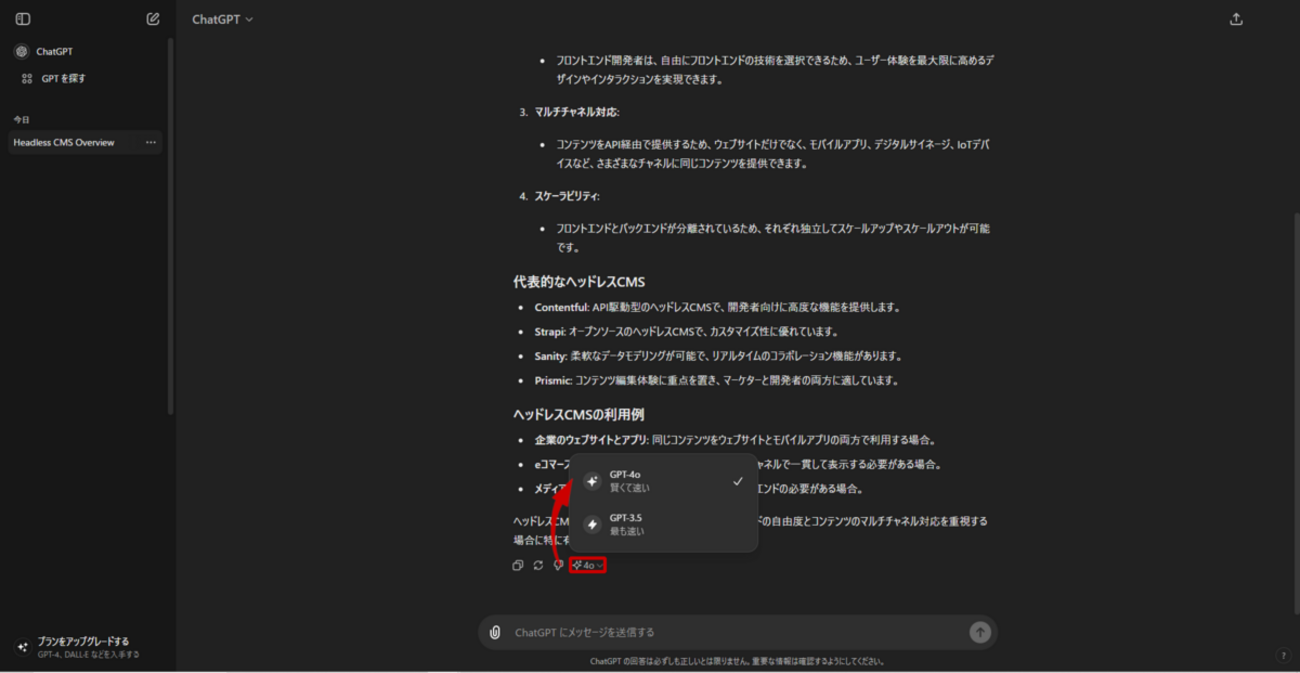The height and width of the screenshot is (673, 1300).
Task: Click the sidebar vertical scrollbar
Action: pos(171,226)
